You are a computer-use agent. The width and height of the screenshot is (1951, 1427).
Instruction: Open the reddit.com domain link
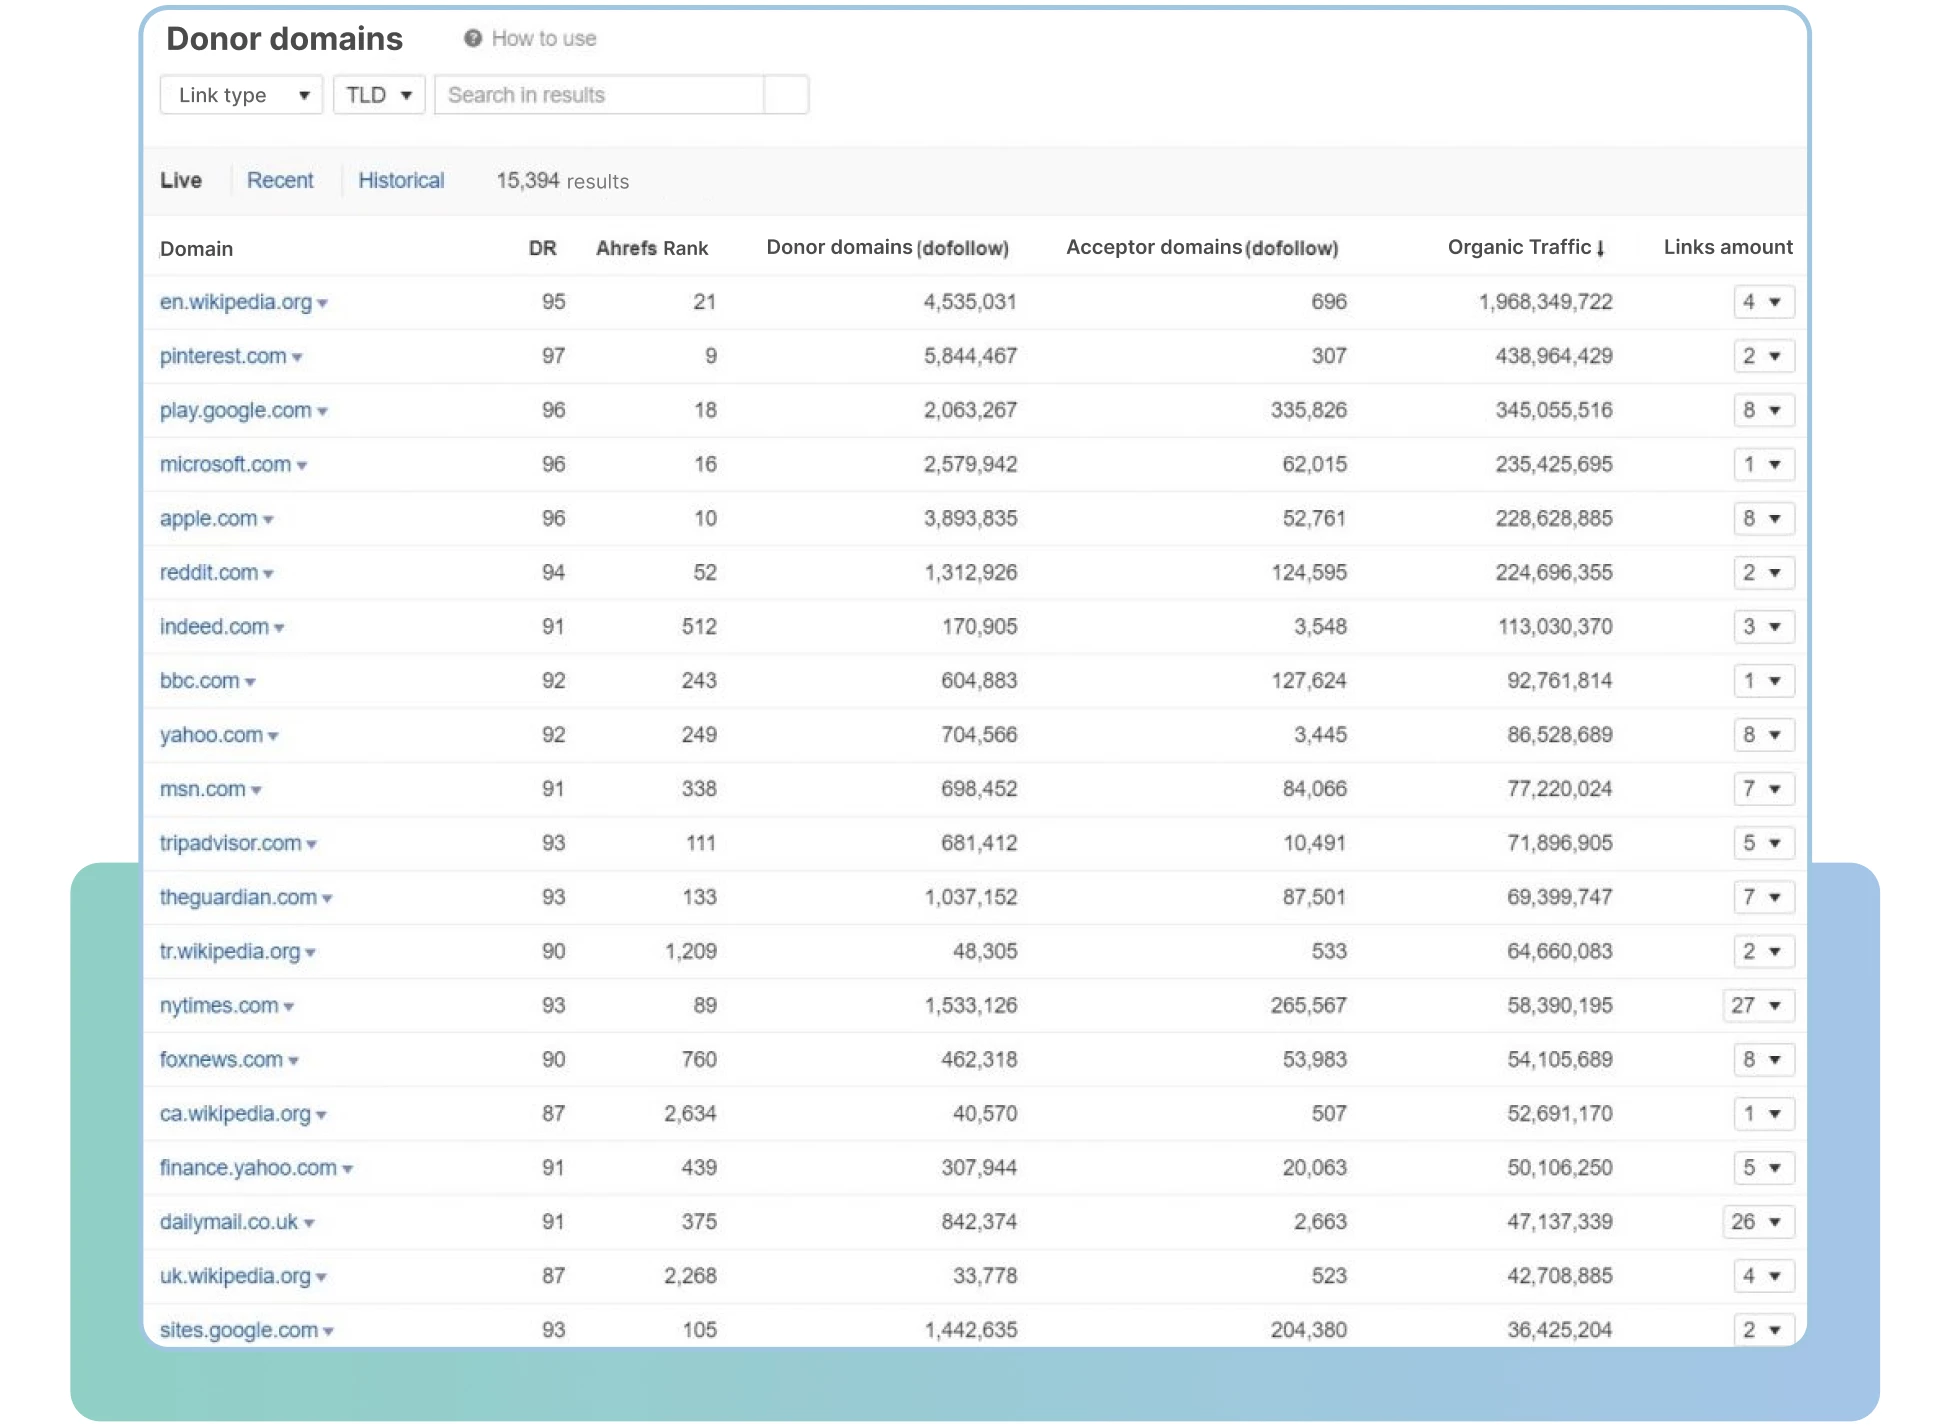point(209,572)
